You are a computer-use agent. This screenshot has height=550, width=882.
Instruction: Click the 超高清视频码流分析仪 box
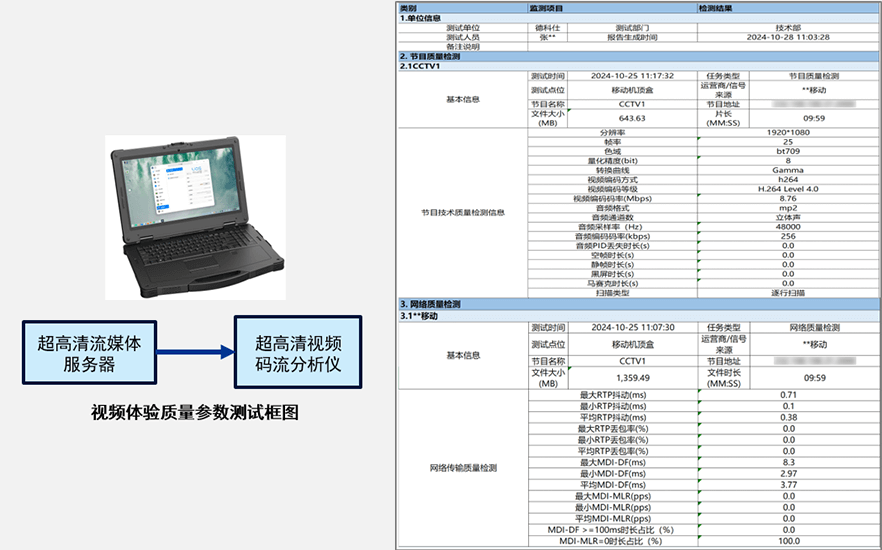point(298,353)
